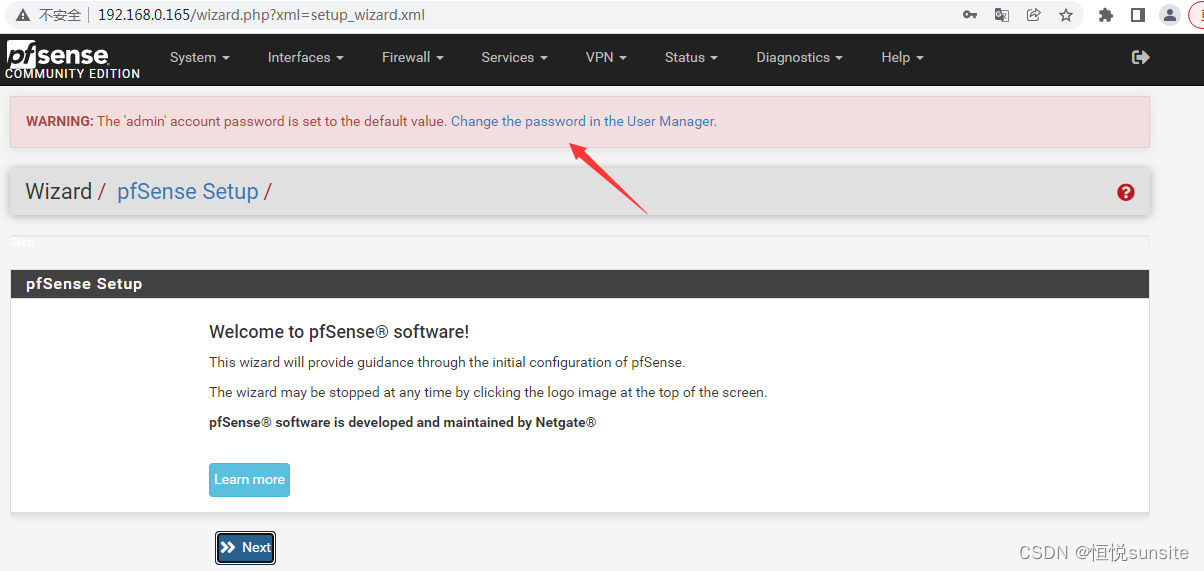Click the pfSense Setup panel header
Image resolution: width=1204 pixels, height=571 pixels.
coord(579,284)
